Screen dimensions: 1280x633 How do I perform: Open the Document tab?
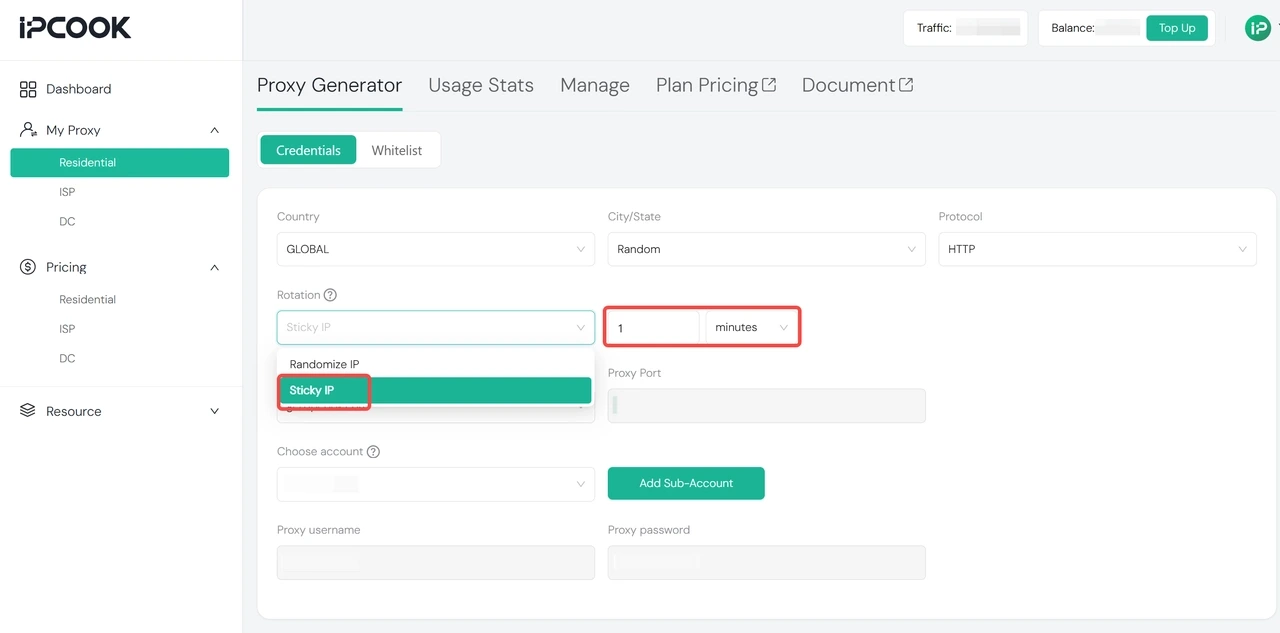click(x=857, y=85)
